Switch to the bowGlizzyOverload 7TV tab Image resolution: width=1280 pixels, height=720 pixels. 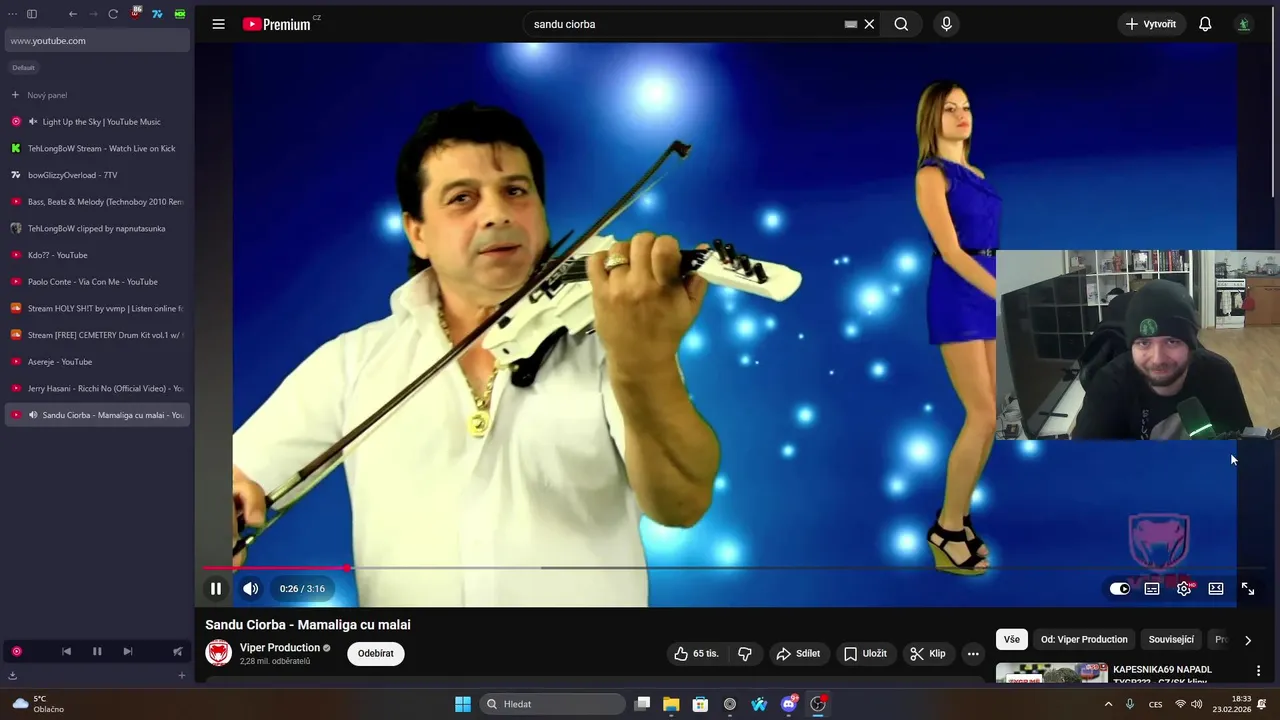(97, 175)
